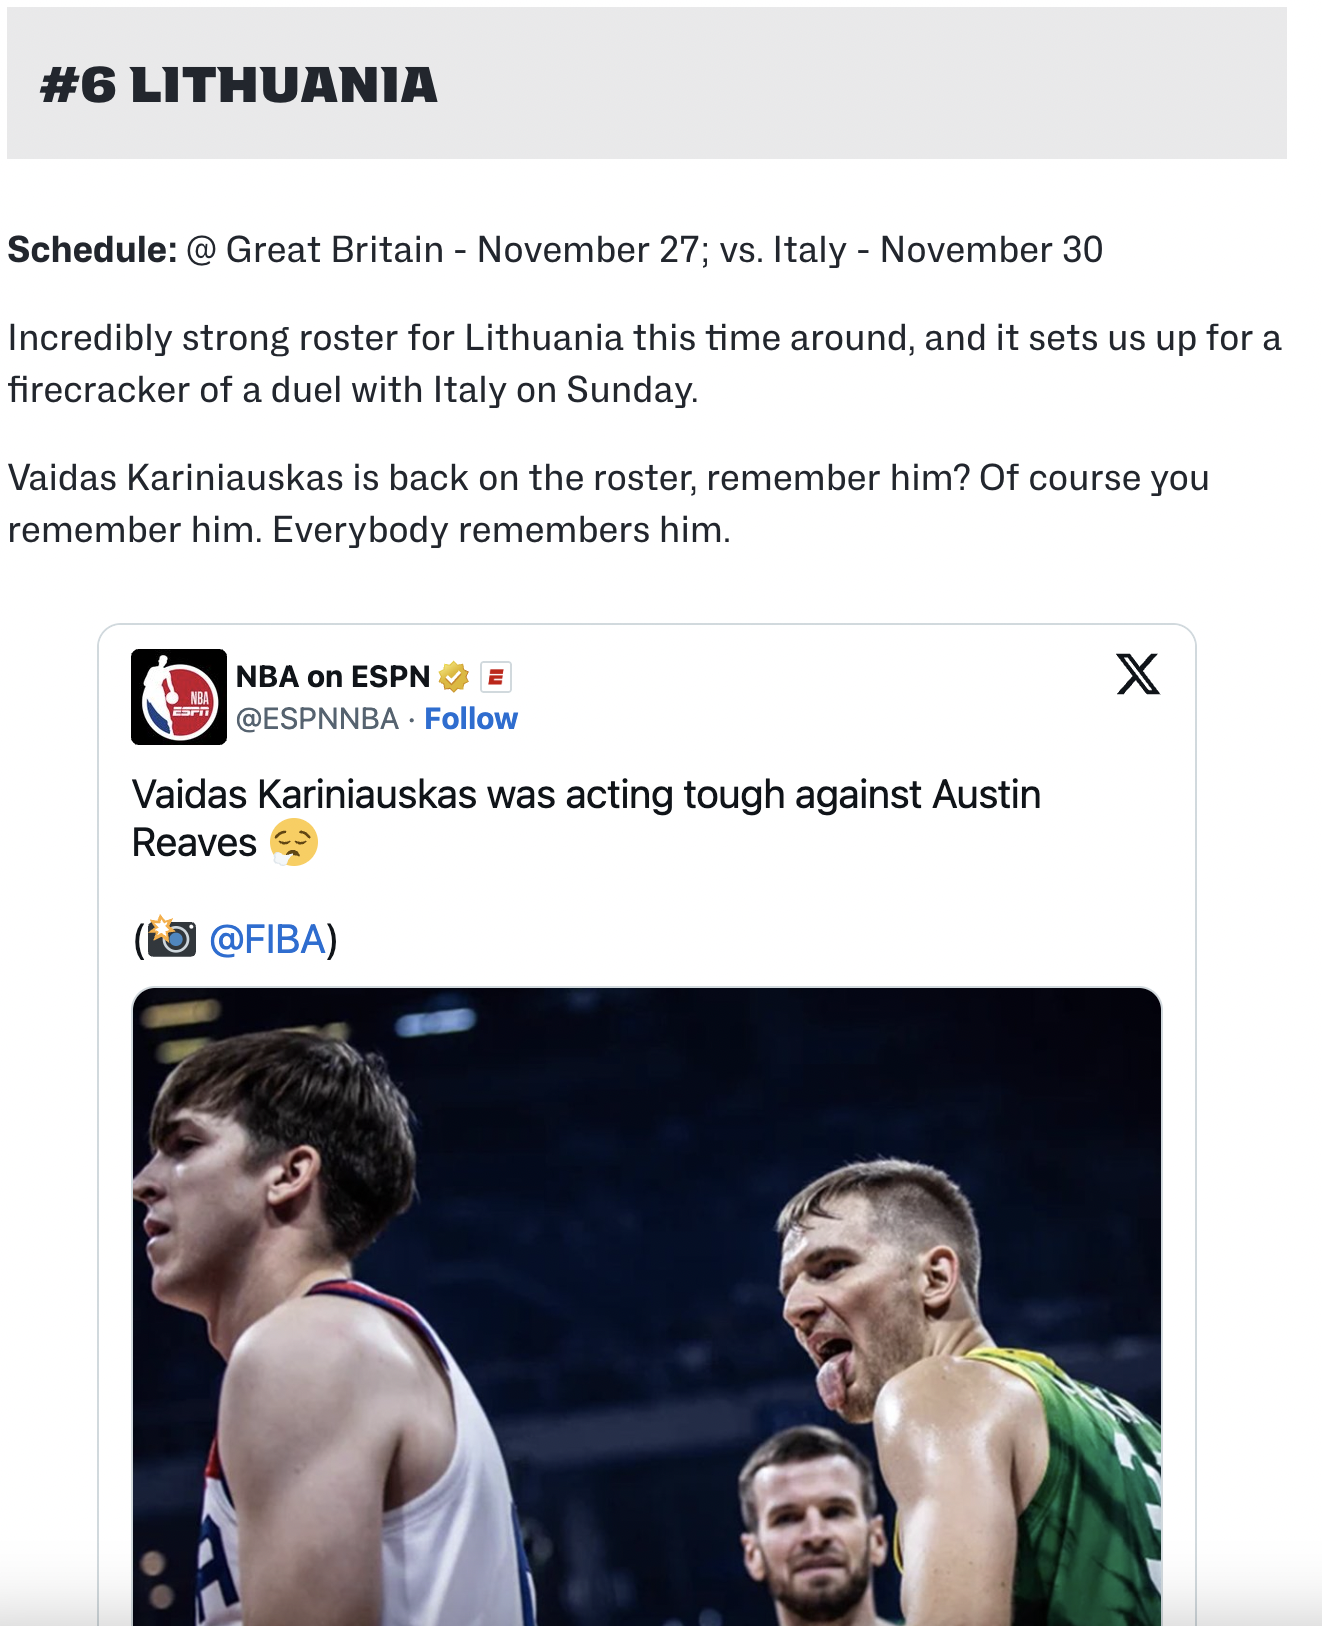Image resolution: width=1322 pixels, height=1626 pixels.
Task: Click the "Great Britain - November 27" text
Action: [x=463, y=250]
